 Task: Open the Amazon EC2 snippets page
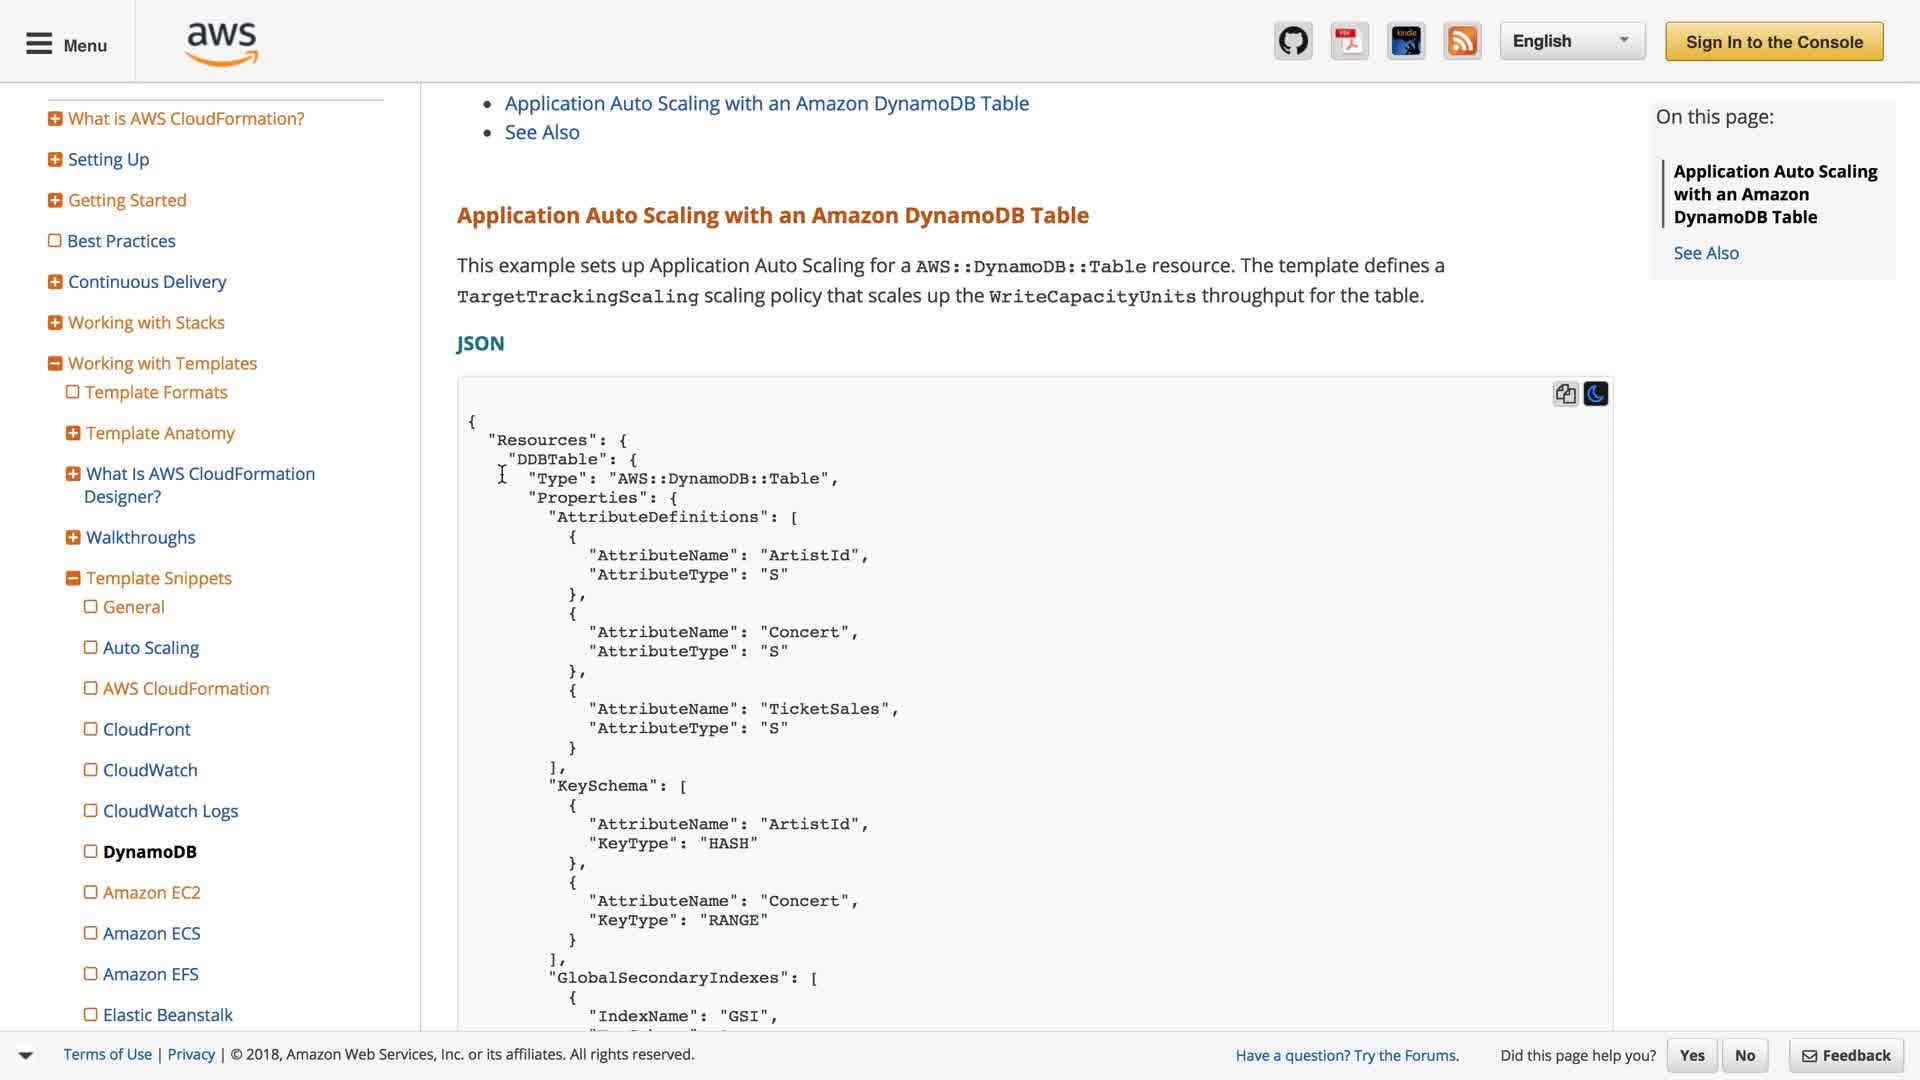151,893
